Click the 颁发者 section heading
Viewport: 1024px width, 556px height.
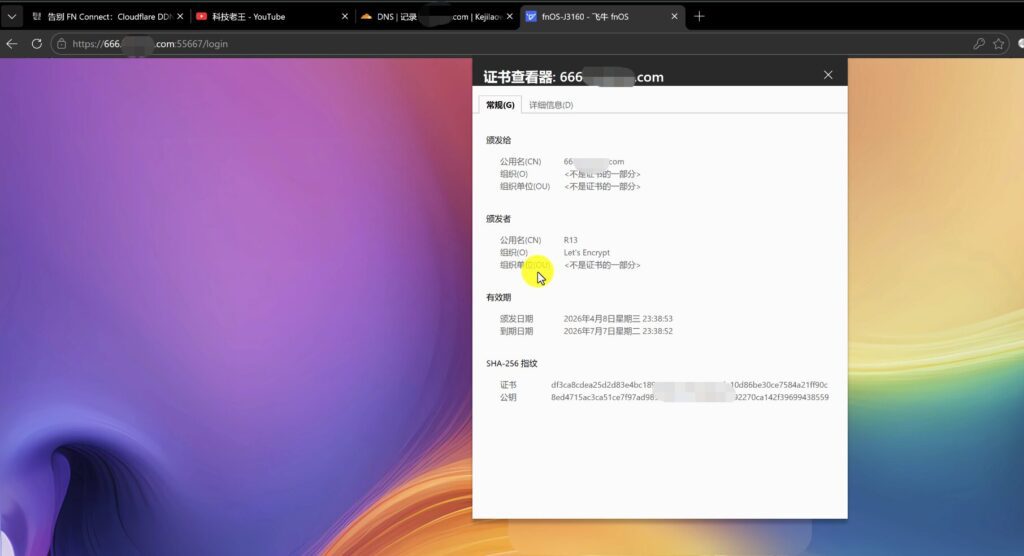tap(498, 219)
